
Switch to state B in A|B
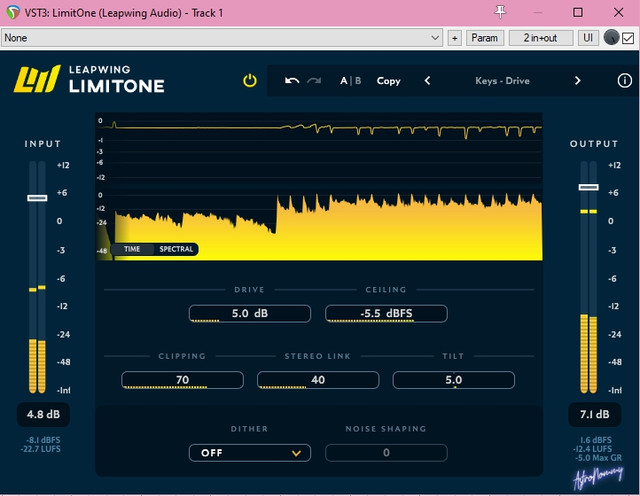[x=358, y=80]
